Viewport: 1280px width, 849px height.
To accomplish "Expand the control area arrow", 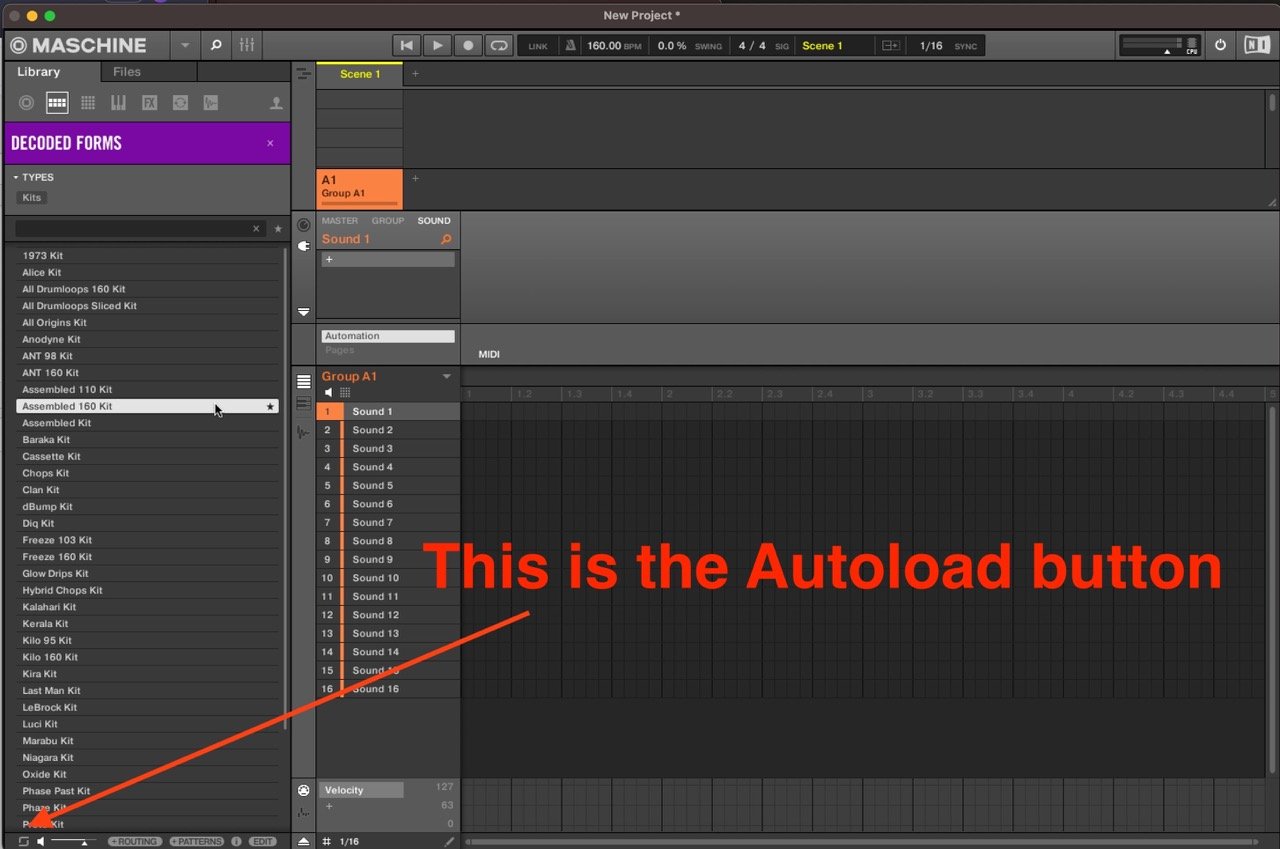I will pyautogui.click(x=304, y=312).
